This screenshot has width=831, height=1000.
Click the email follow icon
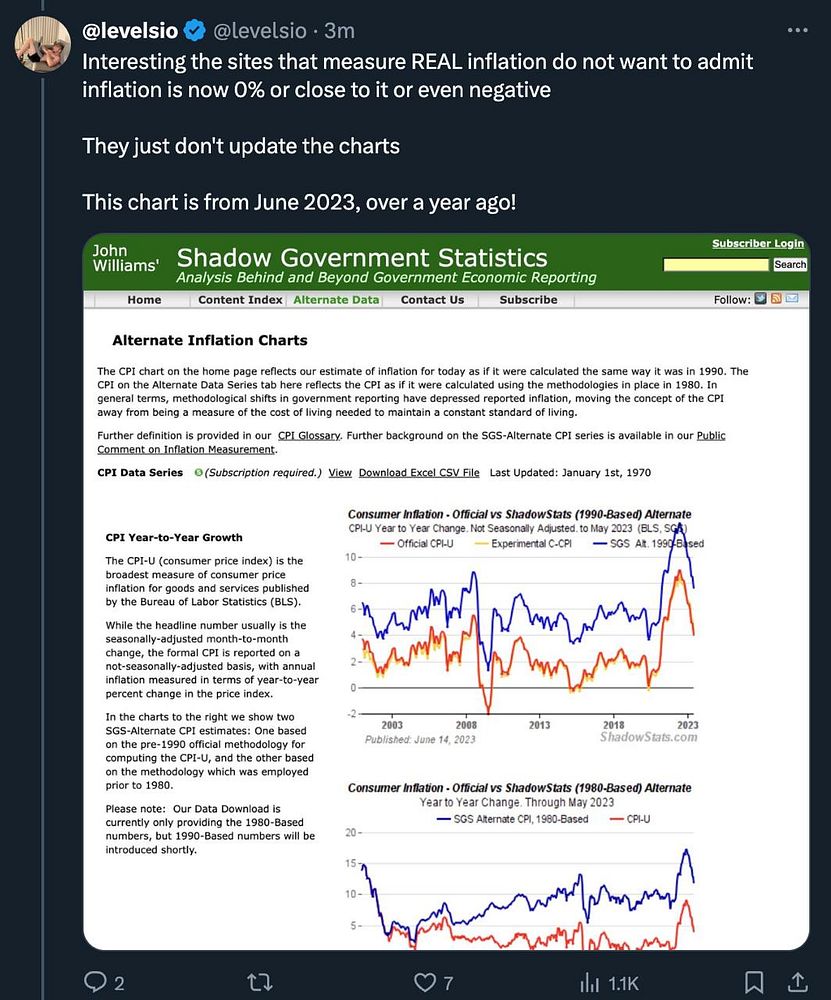coord(792,299)
